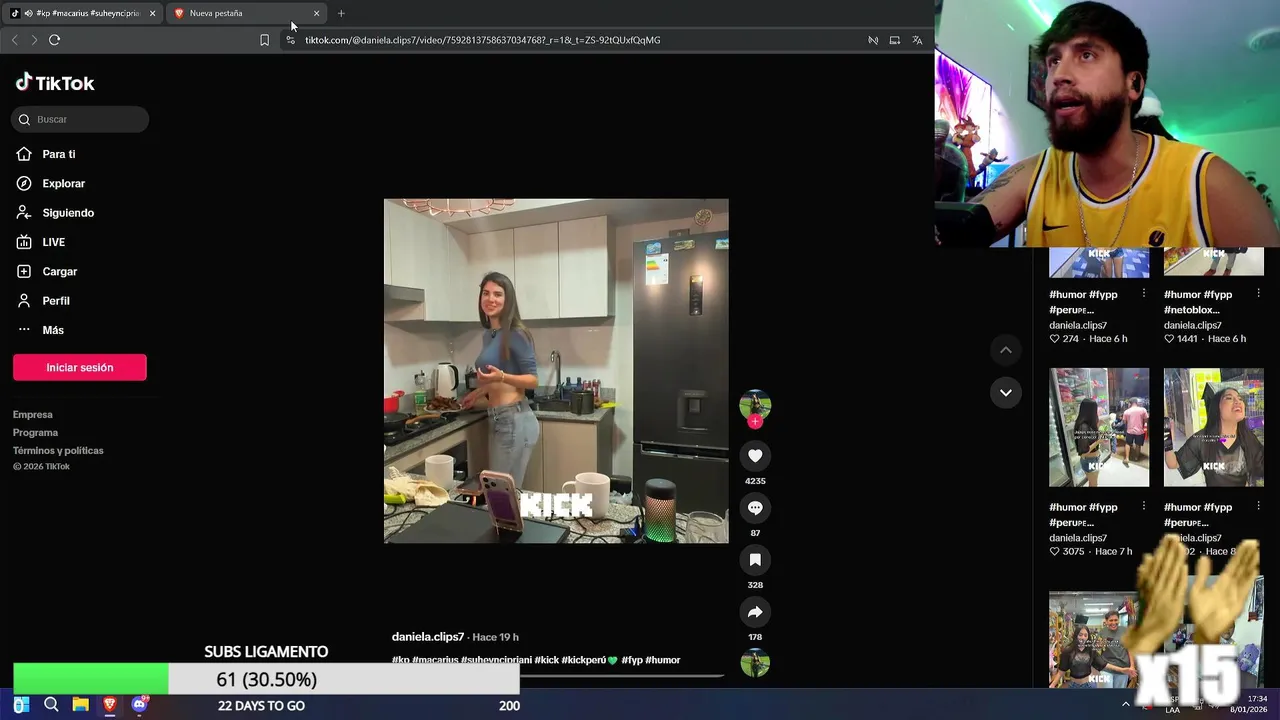Click taskbar clock showing 17:34
Viewport: 1280px width, 720px height.
tap(1250, 704)
